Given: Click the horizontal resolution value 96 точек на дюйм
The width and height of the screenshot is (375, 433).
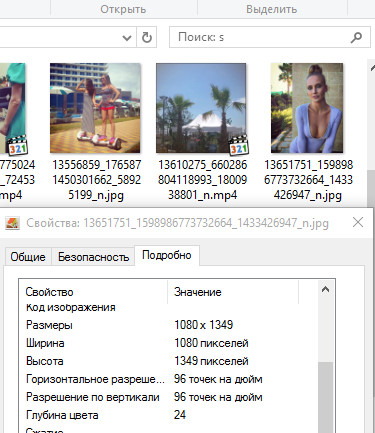Looking at the screenshot, I should pos(218,379).
